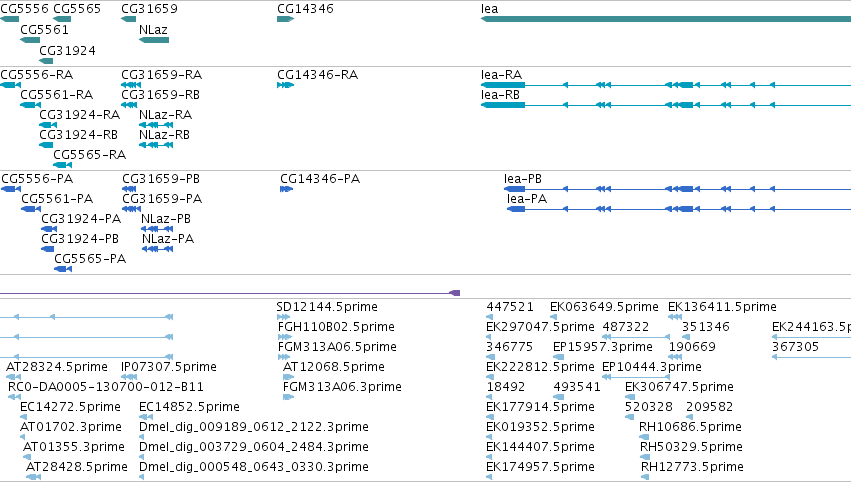Image resolution: width=851 pixels, height=482 pixels.
Task: Select the lea-RB transcript exon block
Action: click(x=503, y=105)
